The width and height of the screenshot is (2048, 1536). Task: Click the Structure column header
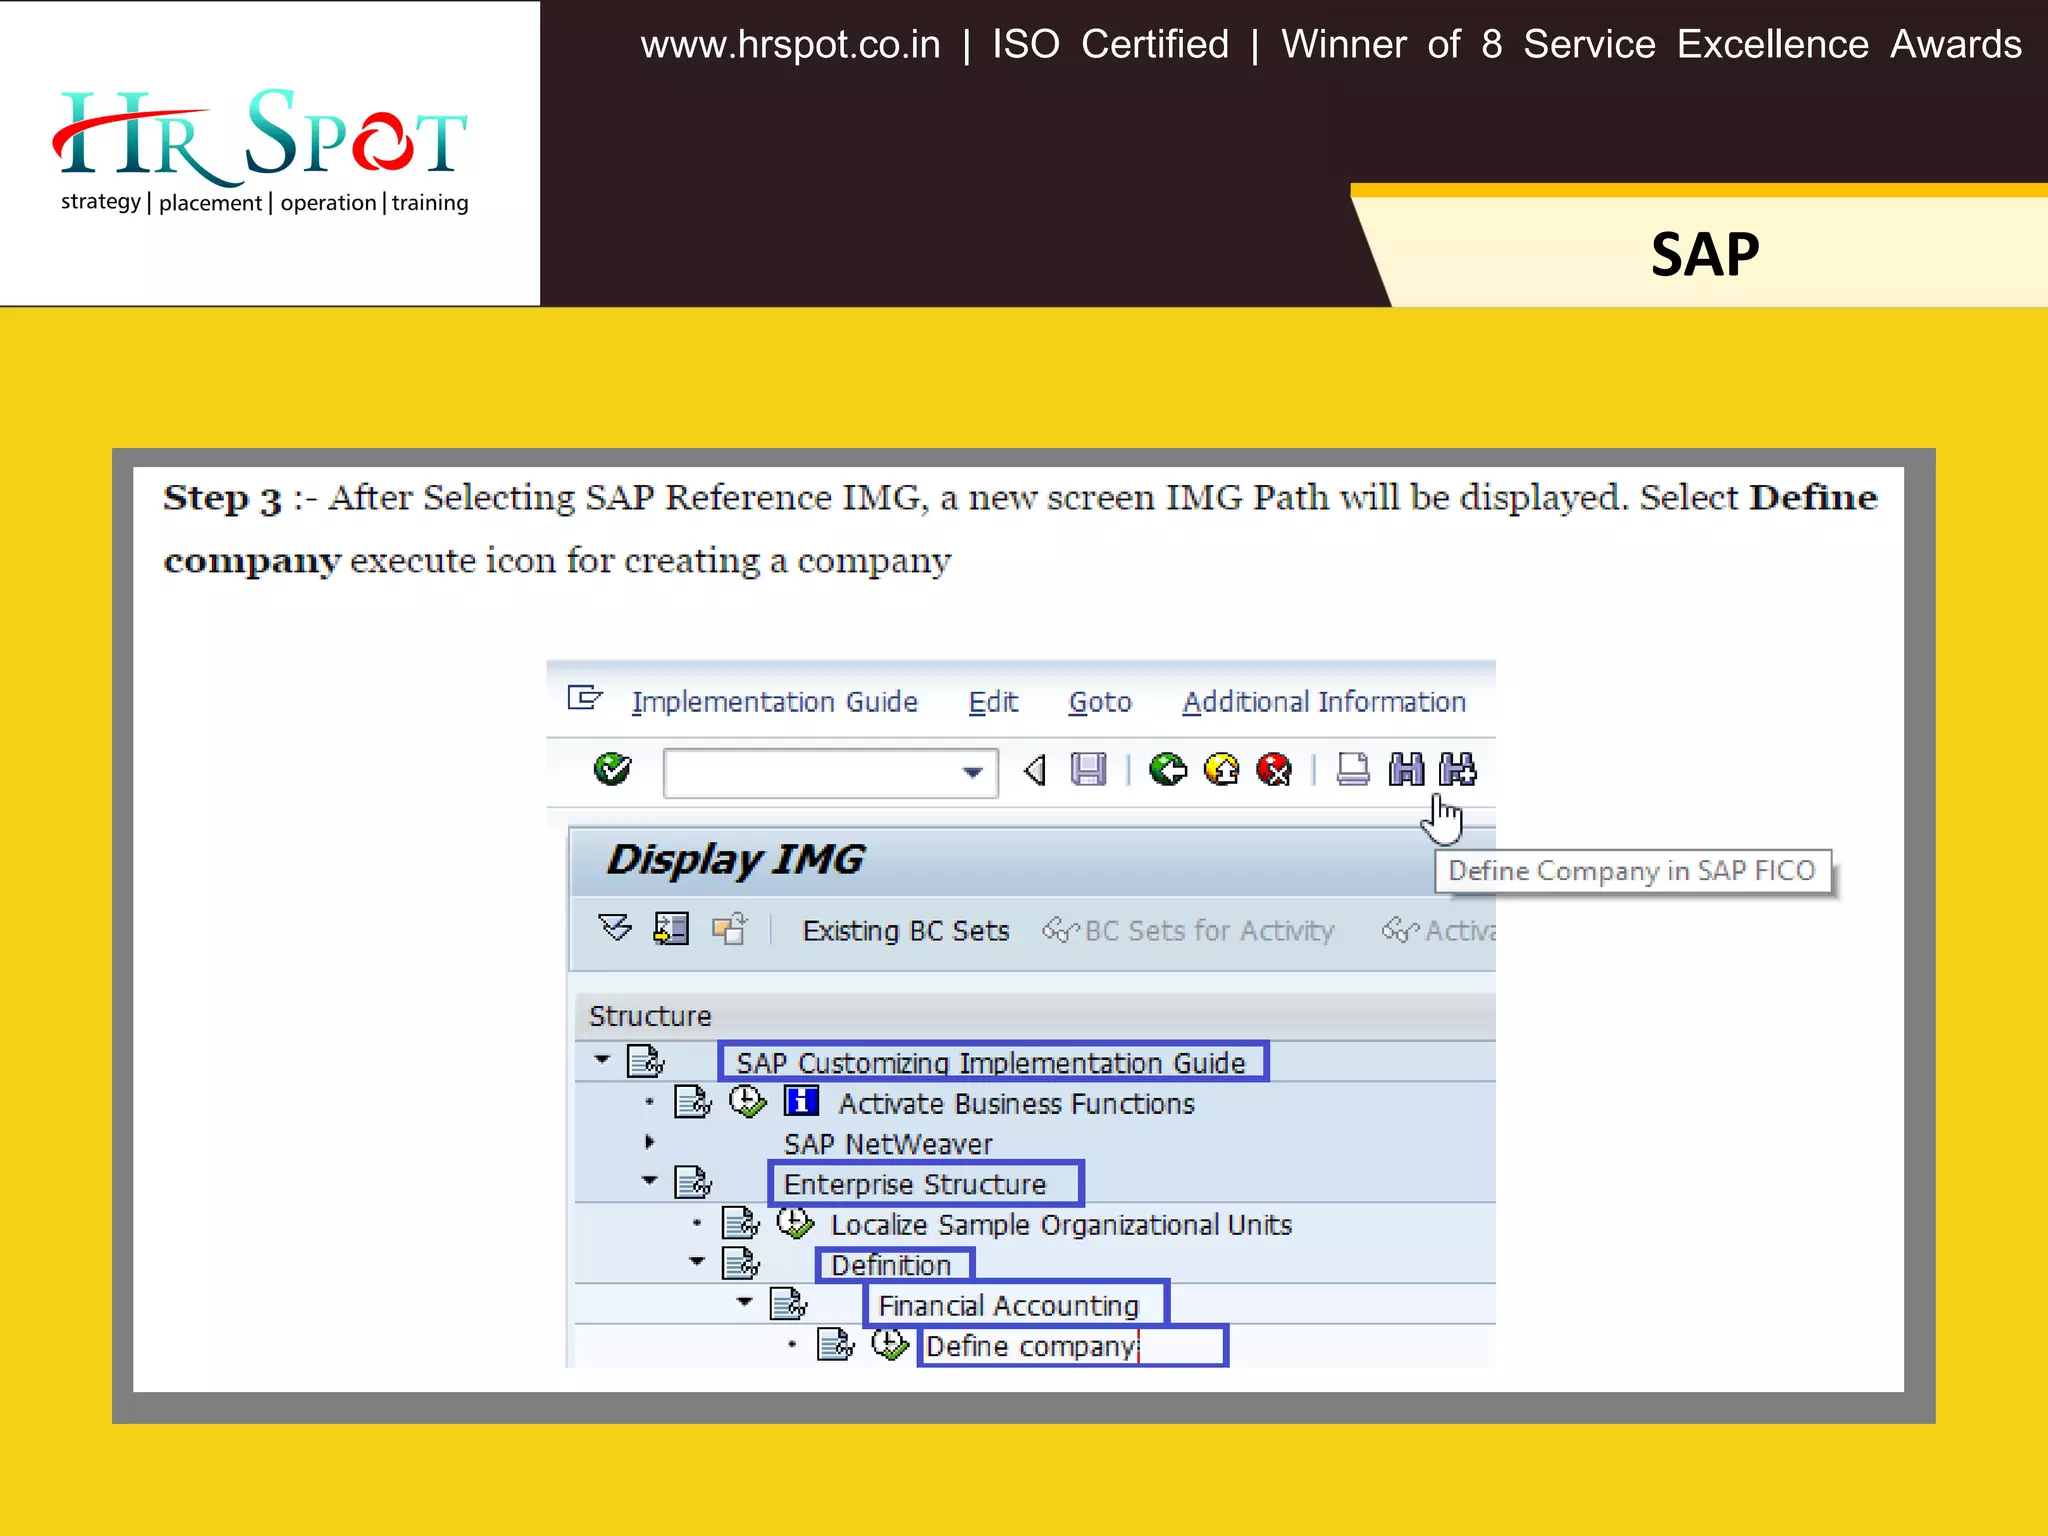1036,1016
